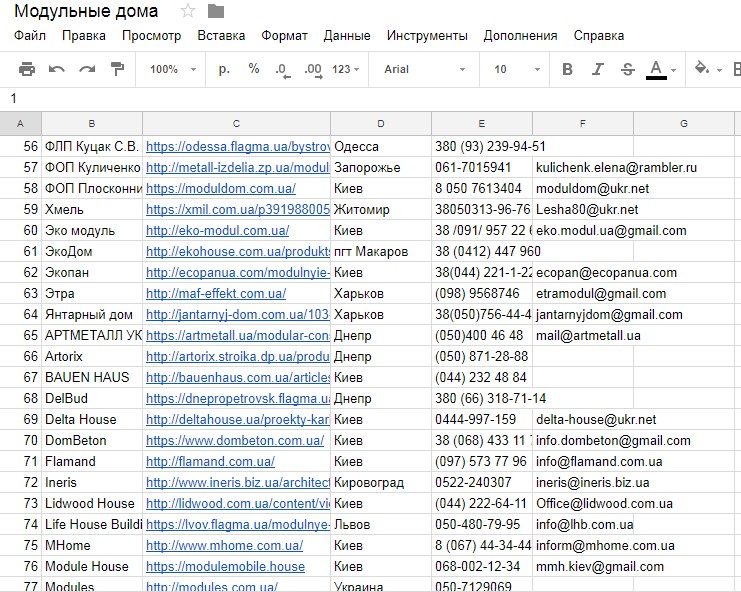Image resolution: width=741 pixels, height=592 pixels.
Task: Open the Инструменты menu
Action: [427, 36]
